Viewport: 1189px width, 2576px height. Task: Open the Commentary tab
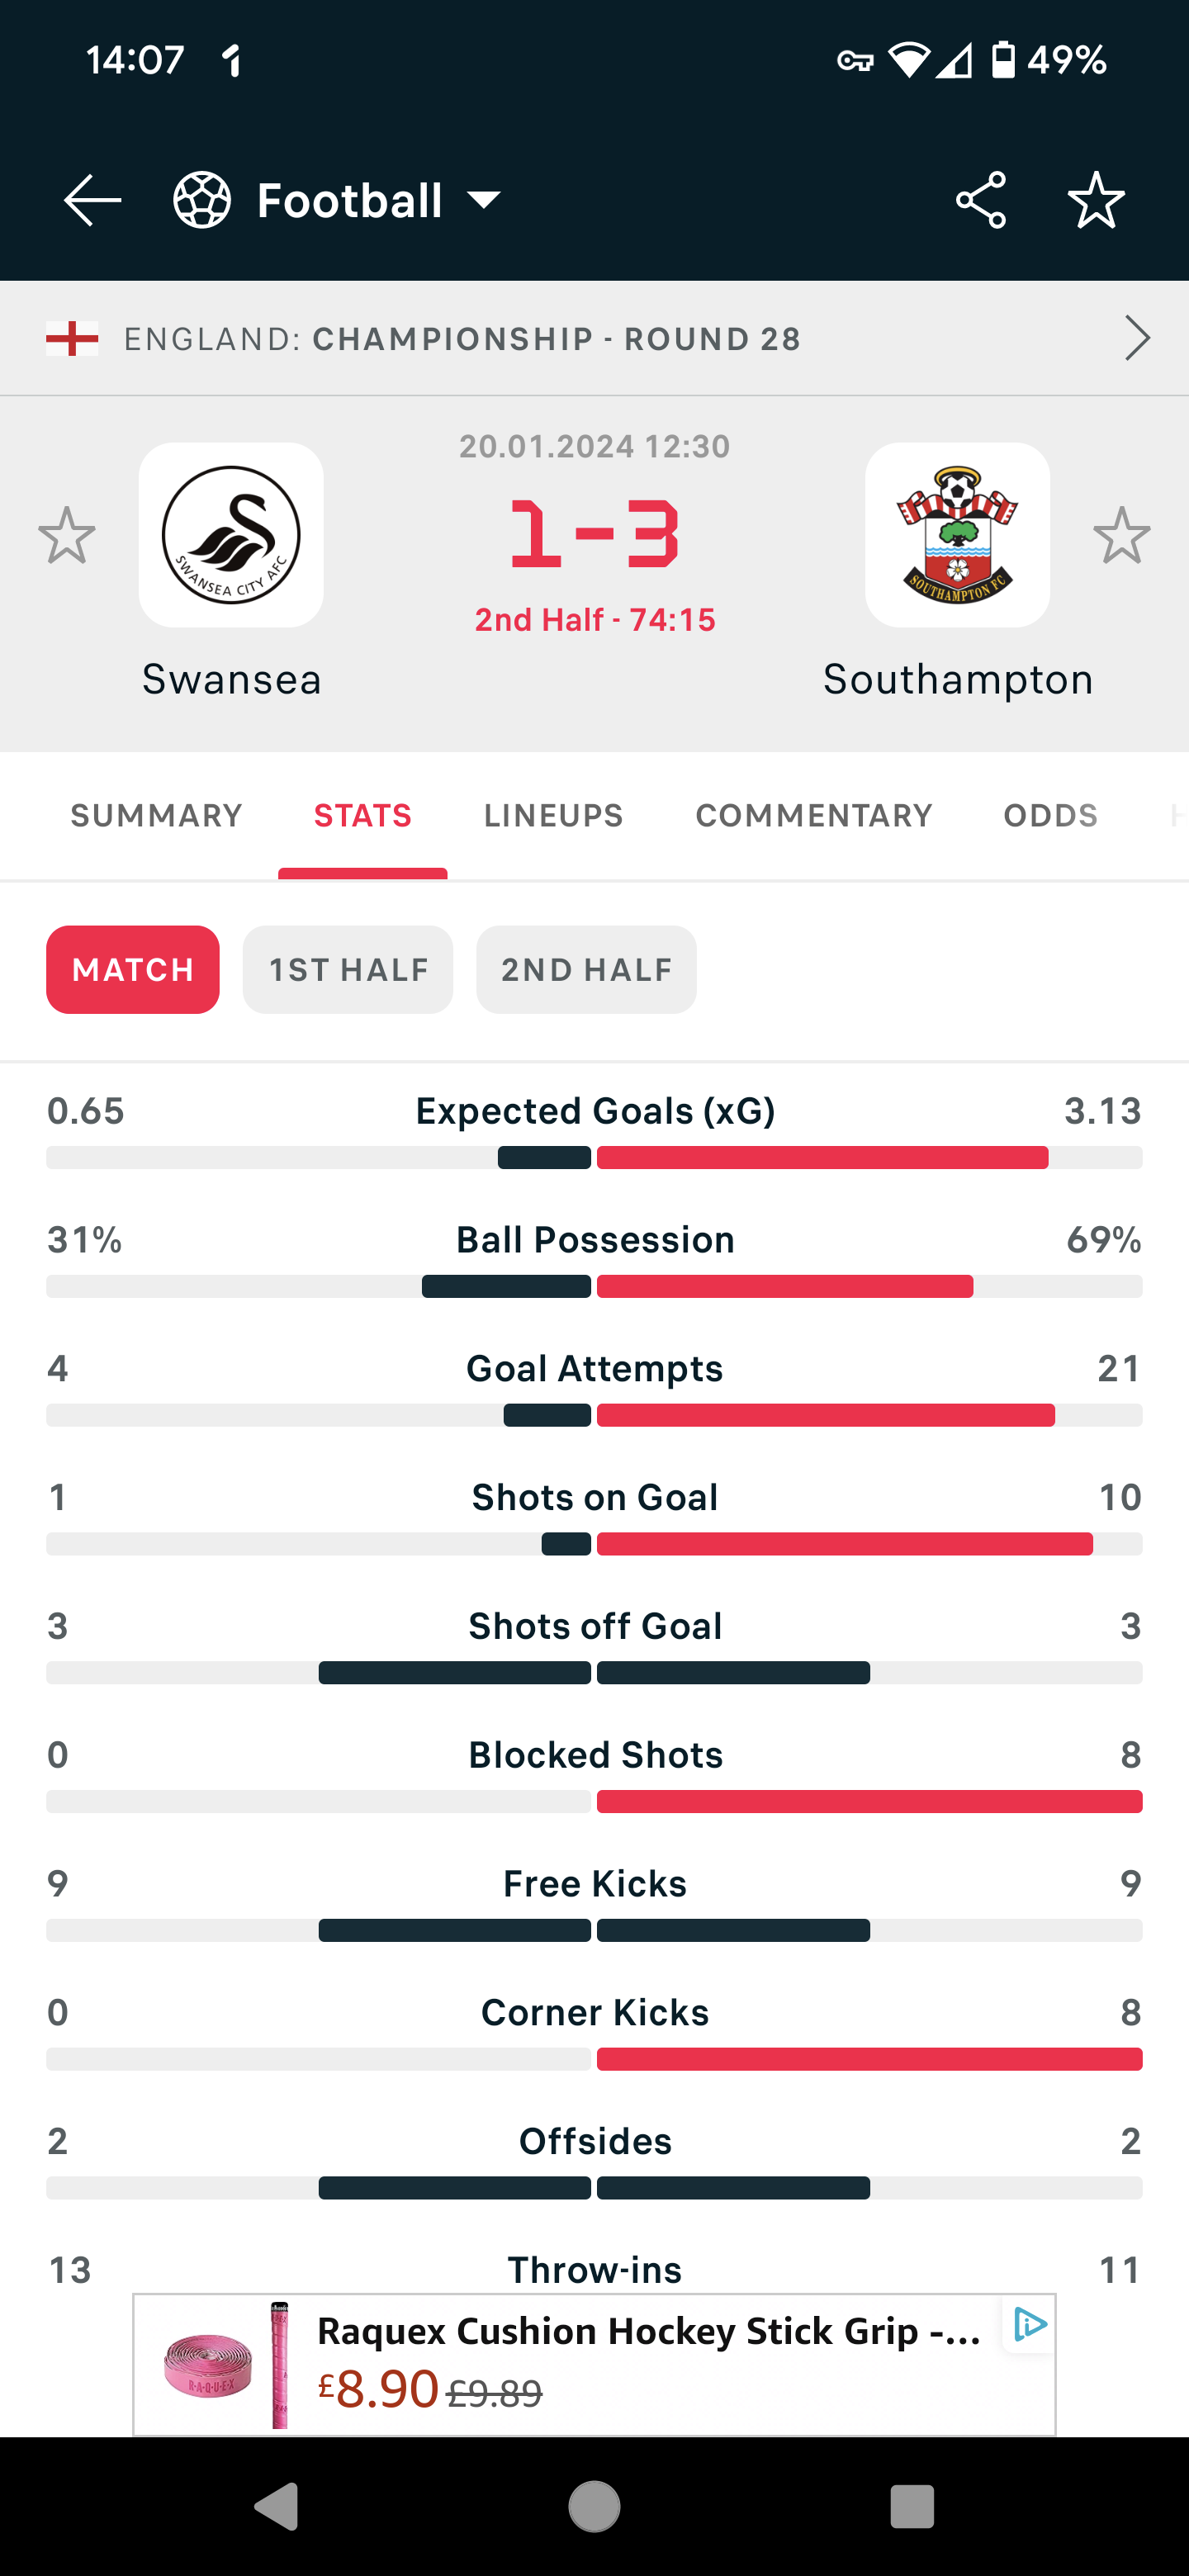[814, 815]
